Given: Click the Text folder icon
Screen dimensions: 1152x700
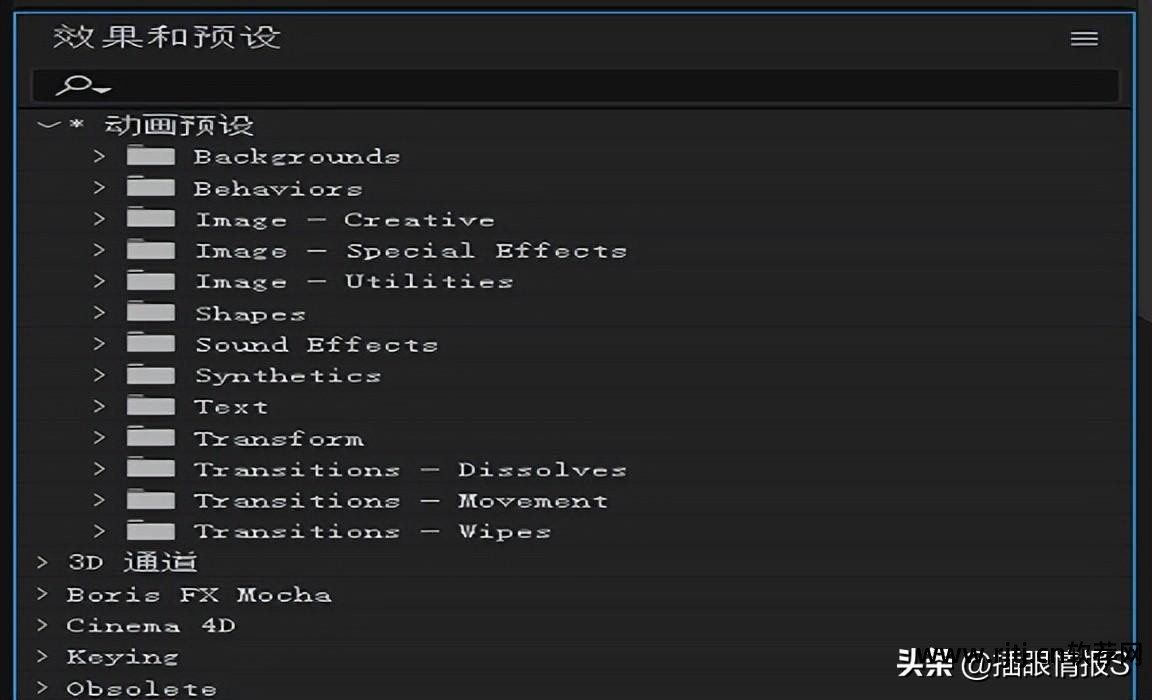Looking at the screenshot, I should tap(151, 406).
